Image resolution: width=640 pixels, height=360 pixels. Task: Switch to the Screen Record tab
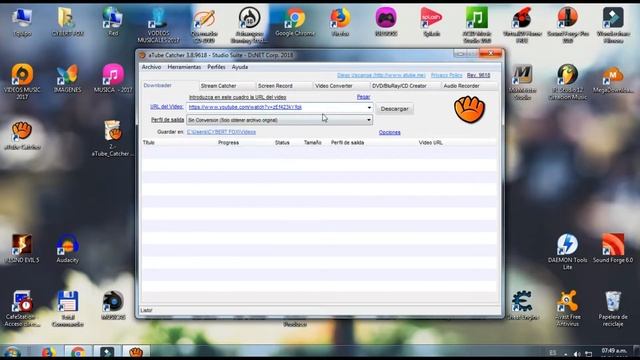coord(284,86)
